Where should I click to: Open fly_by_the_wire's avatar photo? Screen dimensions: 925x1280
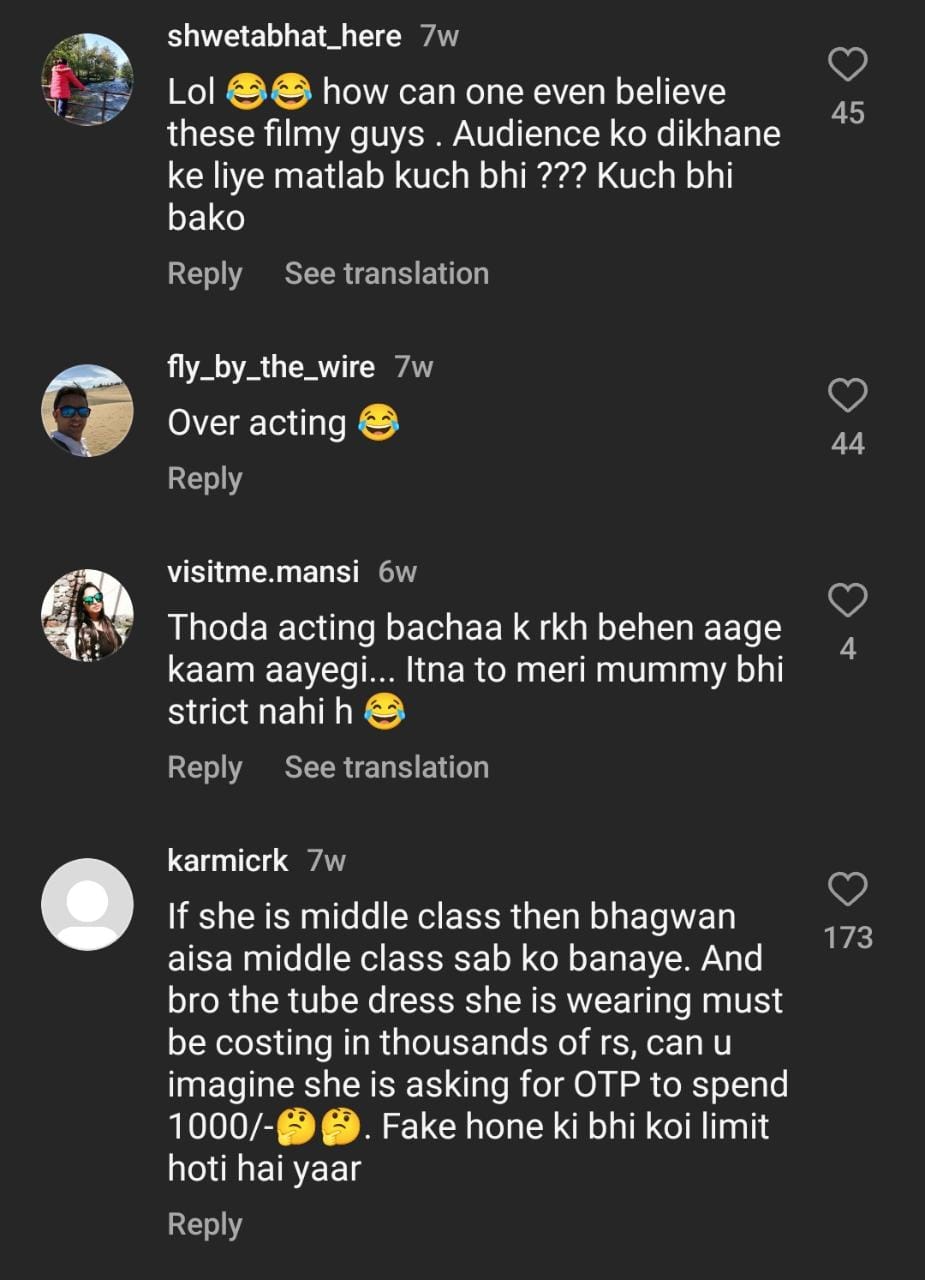tap(87, 410)
